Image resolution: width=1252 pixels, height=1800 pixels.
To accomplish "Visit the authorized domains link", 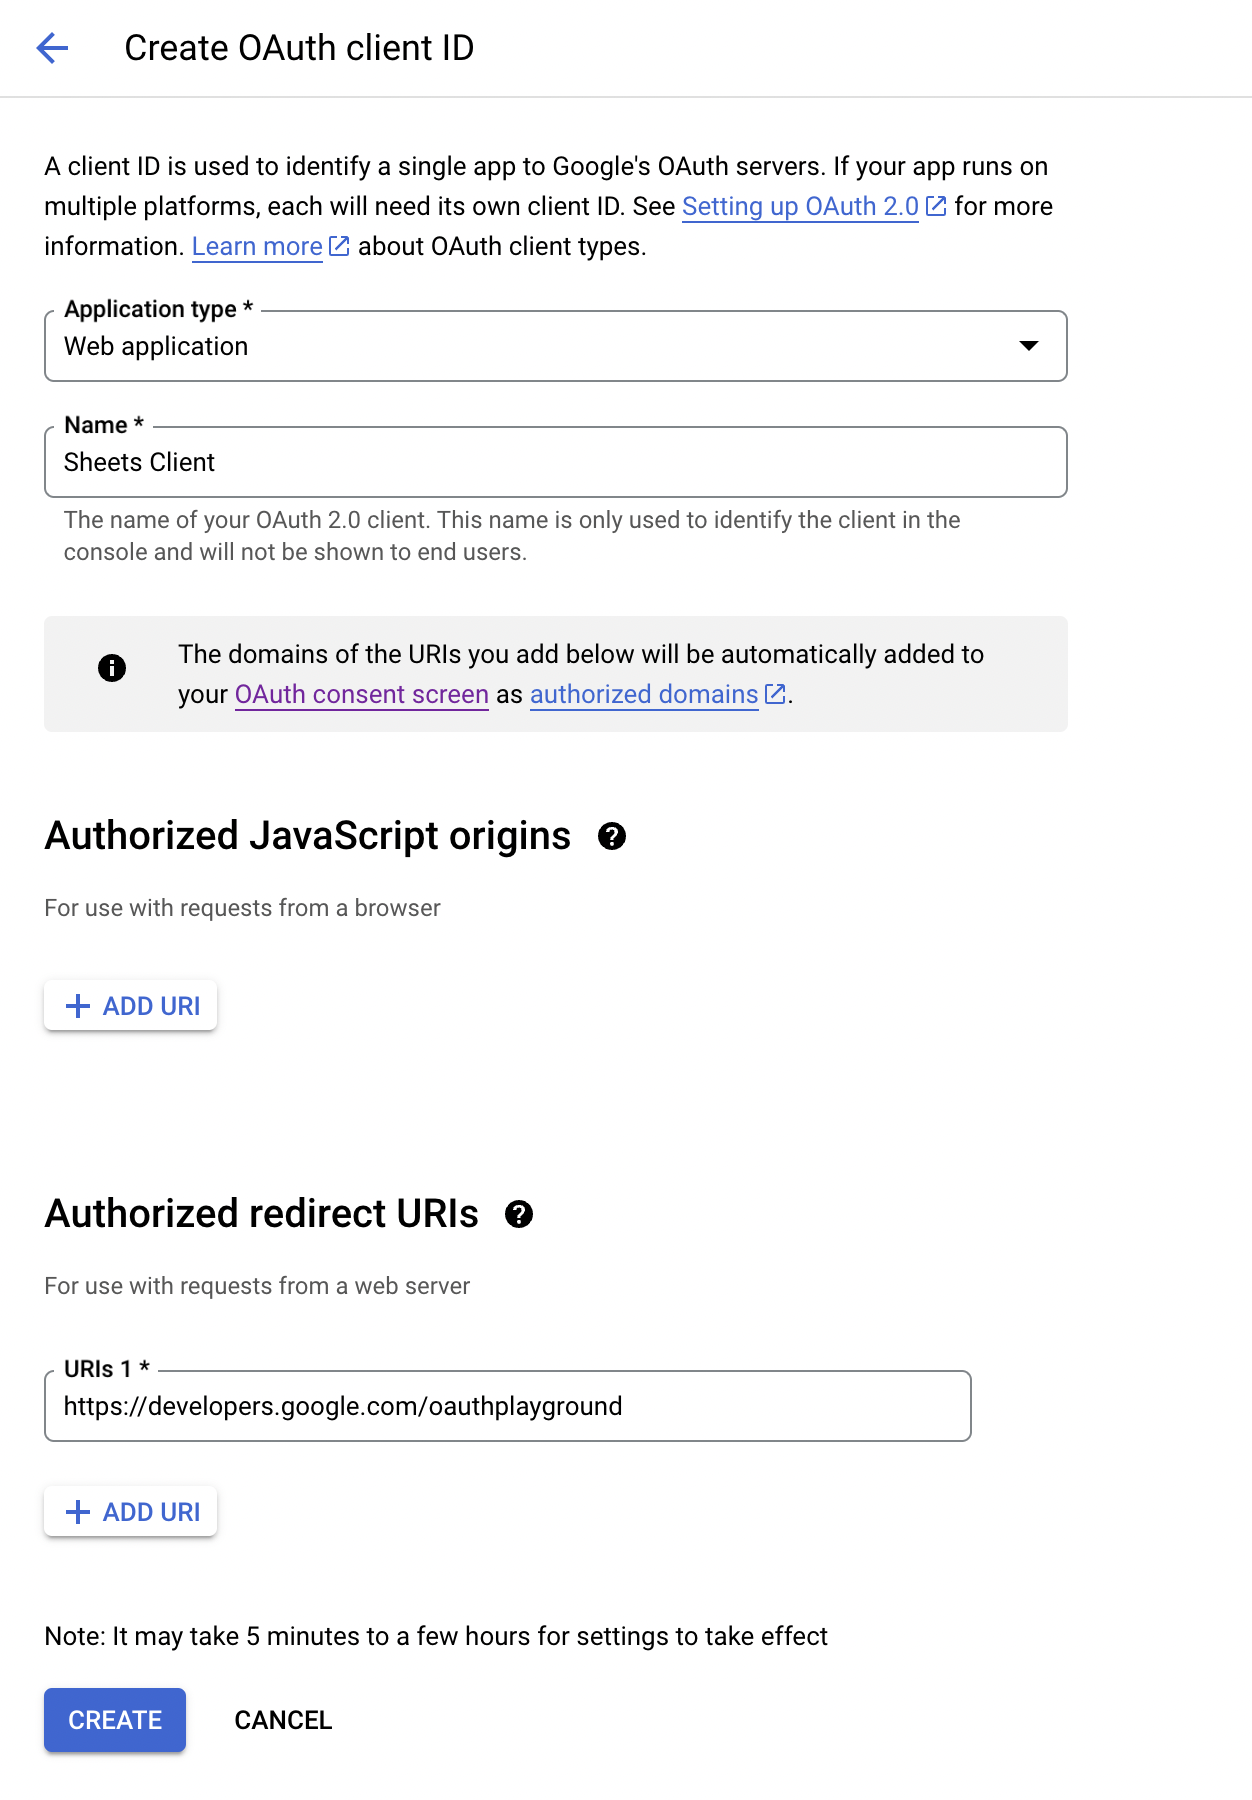I will click(x=643, y=694).
